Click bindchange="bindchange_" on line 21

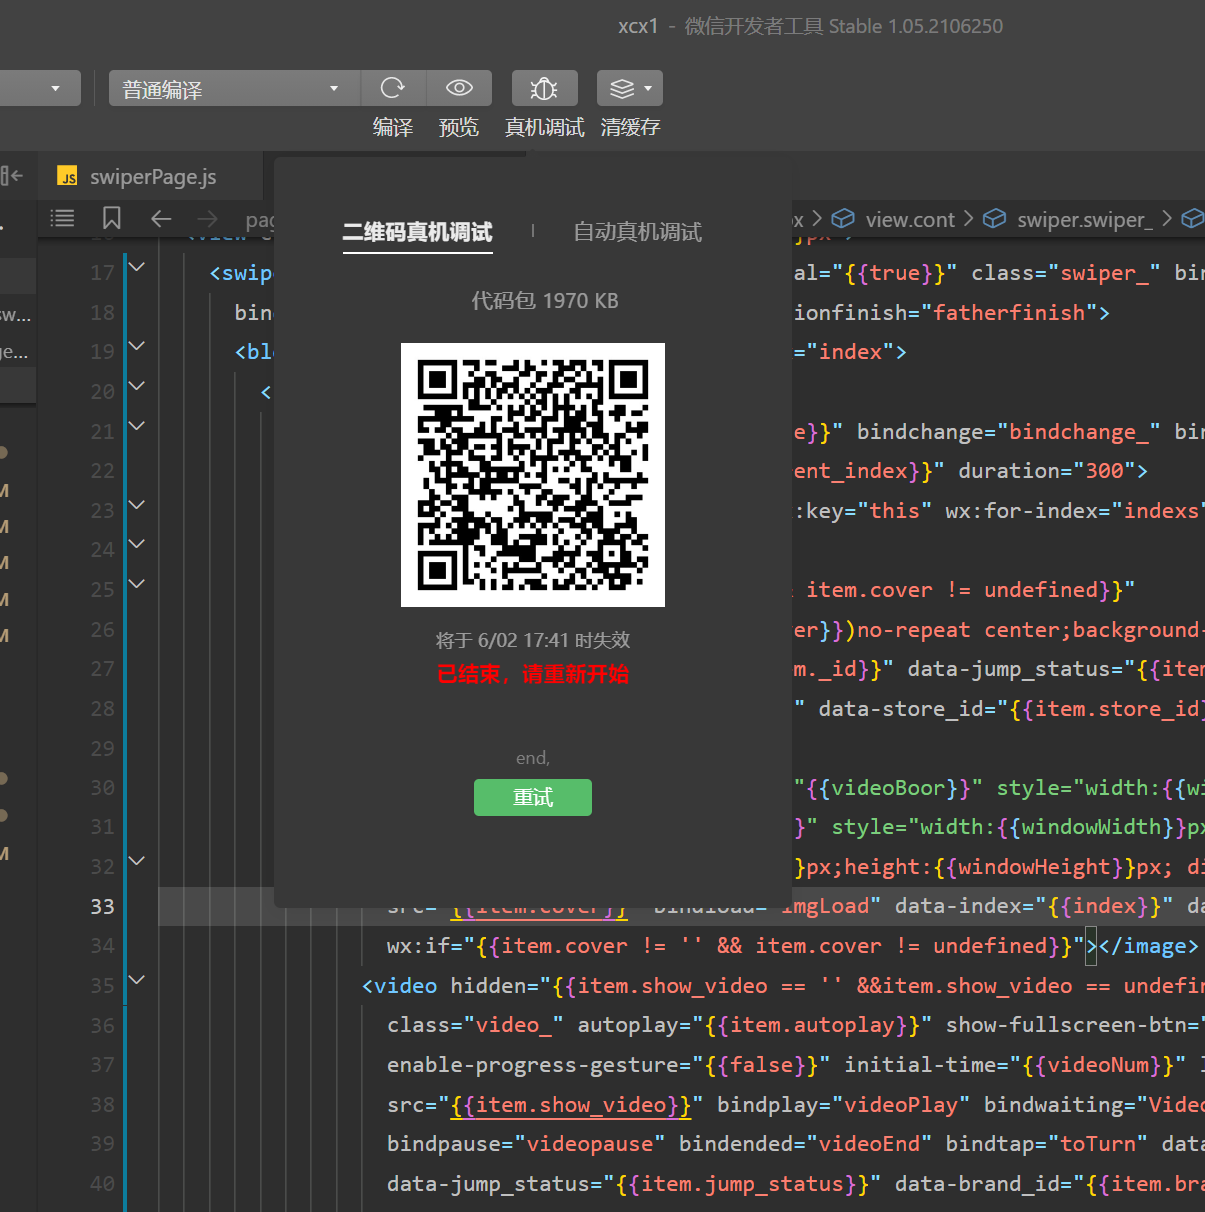1008,432
